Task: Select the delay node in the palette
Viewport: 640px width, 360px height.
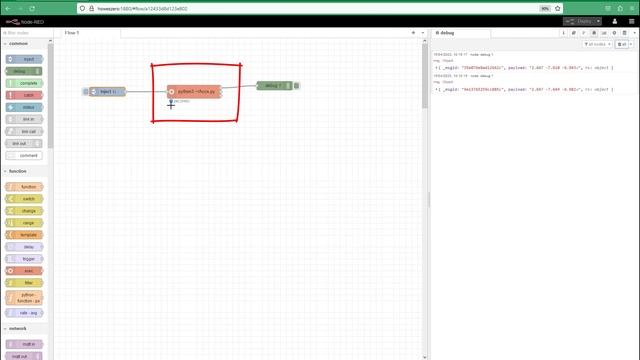Action: [x=24, y=247]
